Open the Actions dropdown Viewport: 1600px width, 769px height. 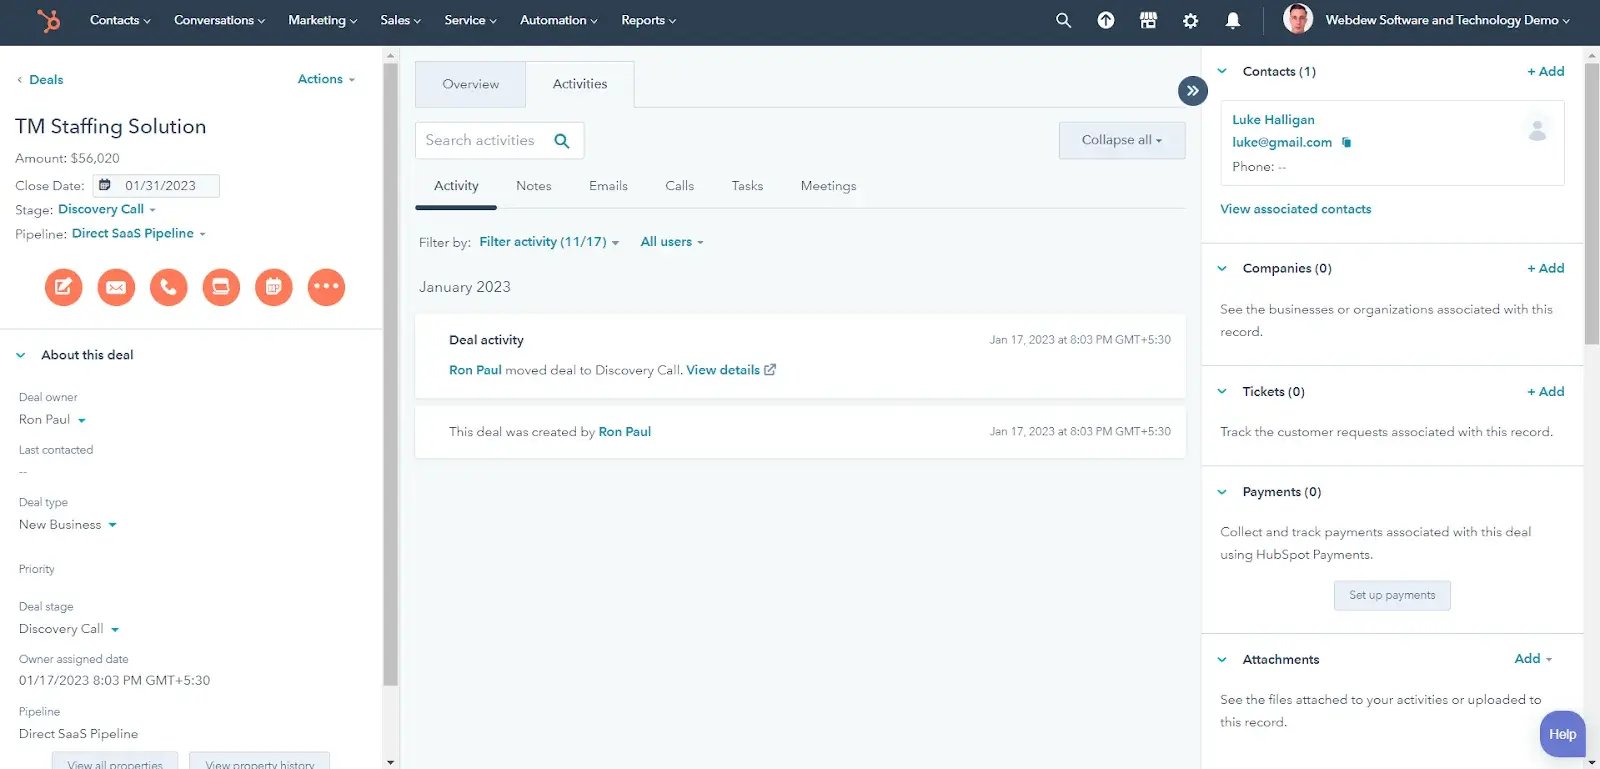(326, 79)
